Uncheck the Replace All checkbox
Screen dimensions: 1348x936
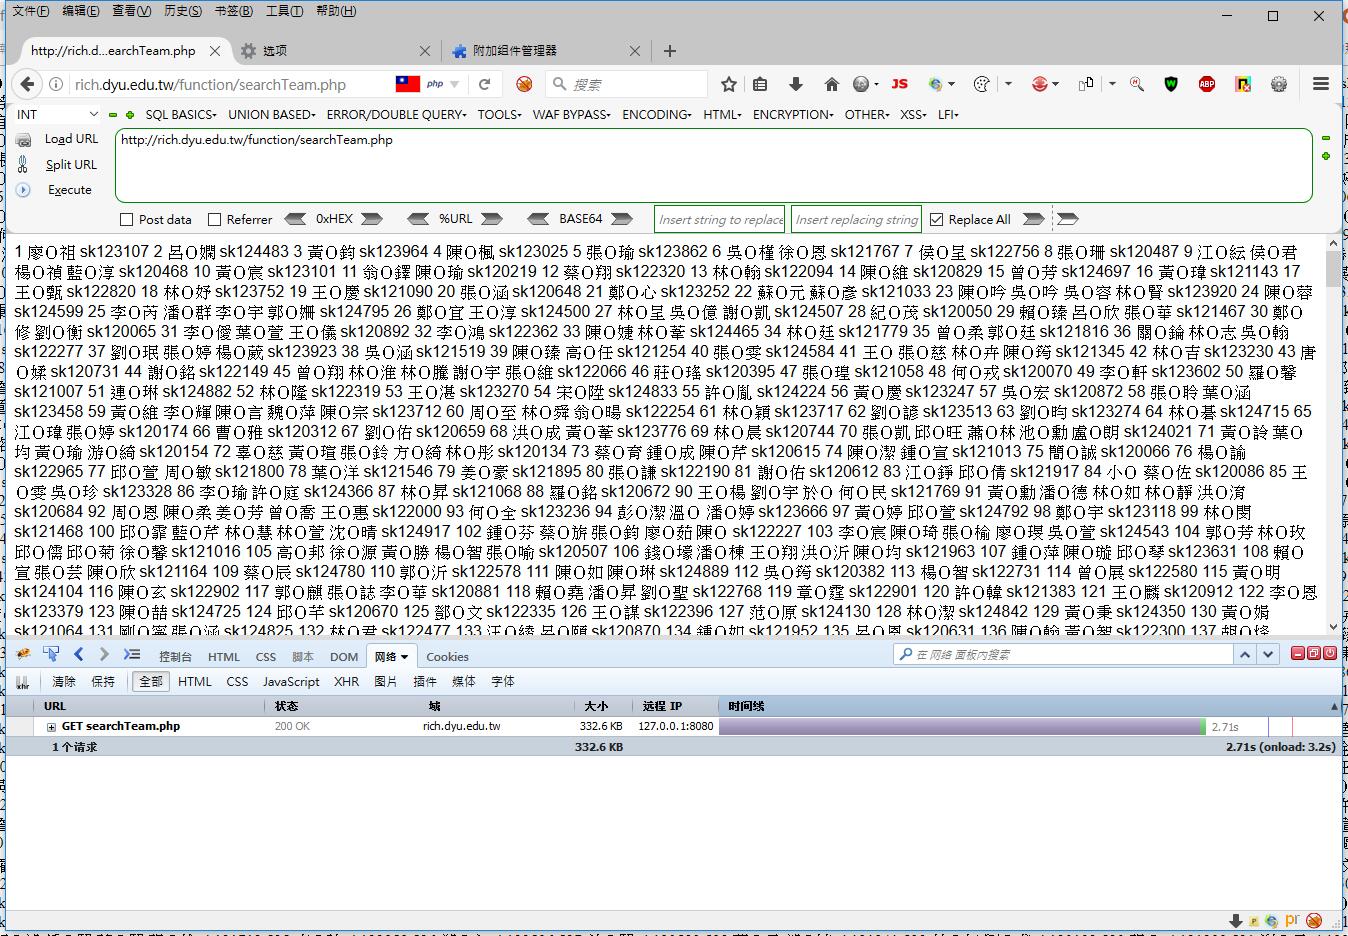[x=936, y=219]
